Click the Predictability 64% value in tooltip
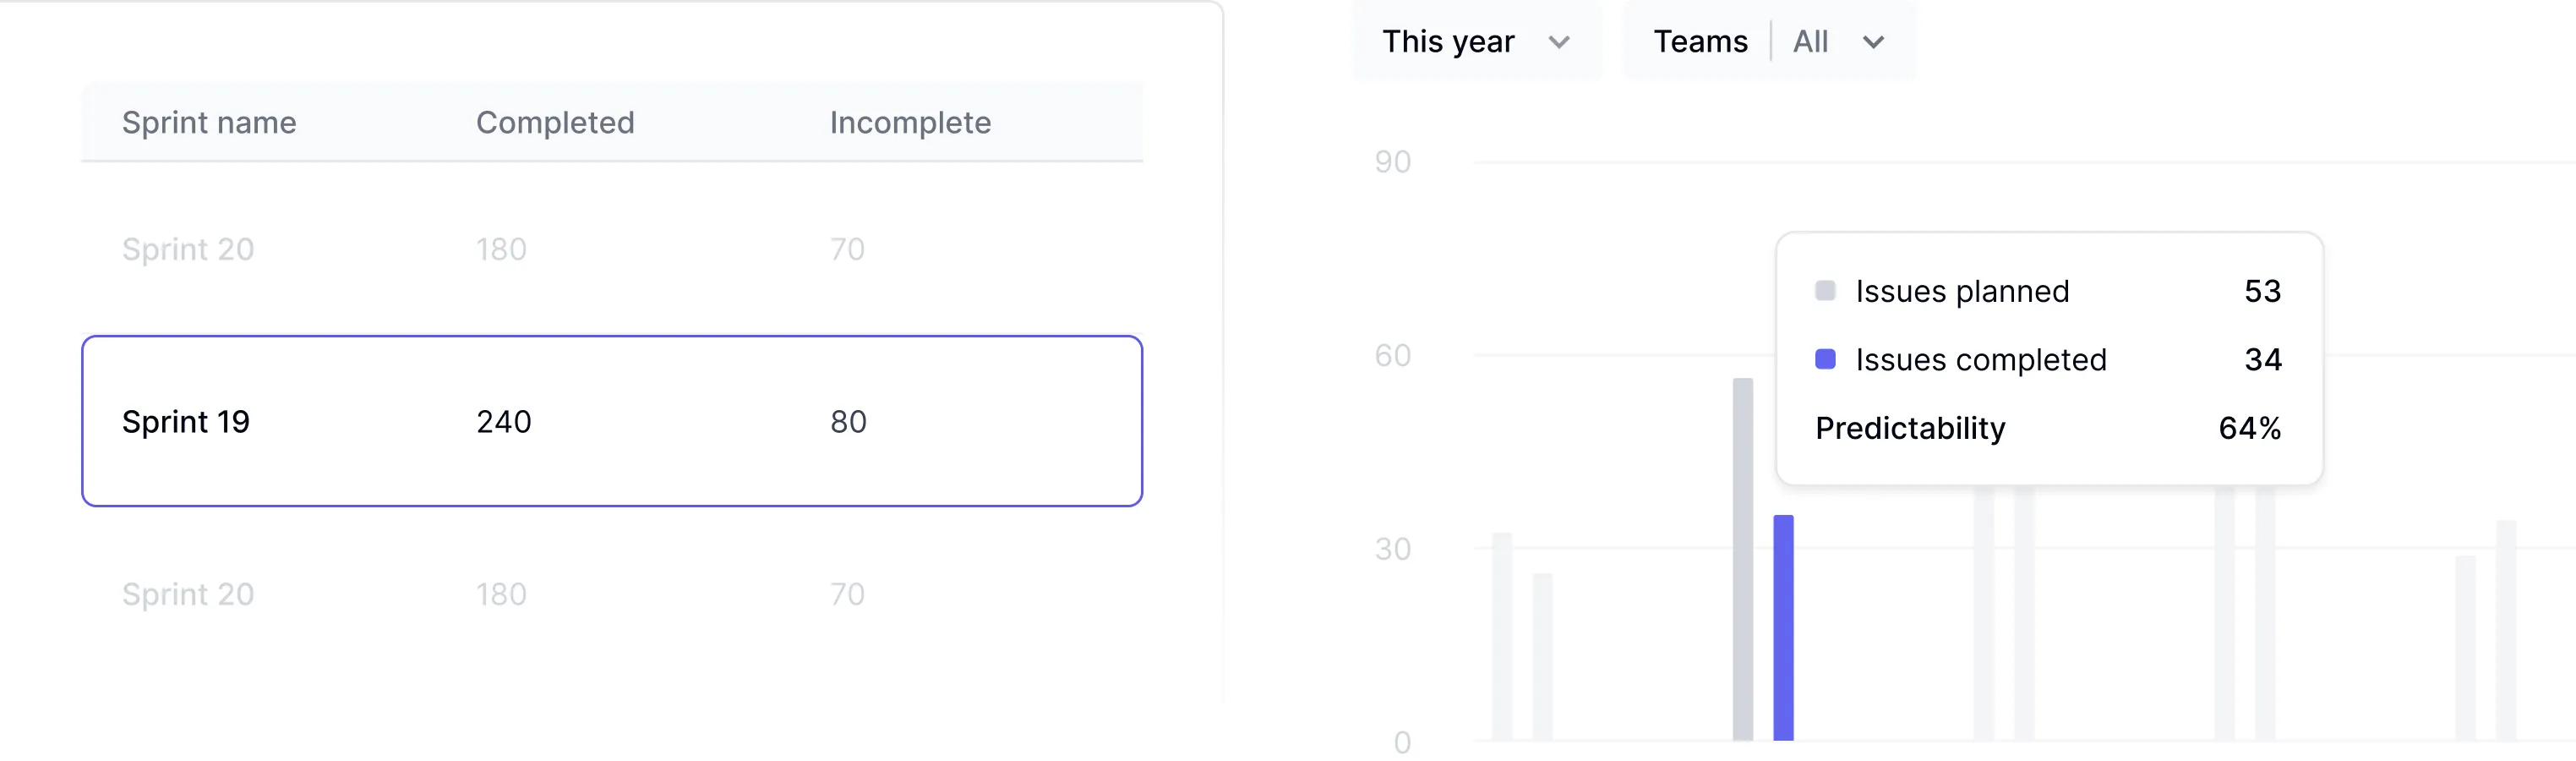 (x=2249, y=428)
